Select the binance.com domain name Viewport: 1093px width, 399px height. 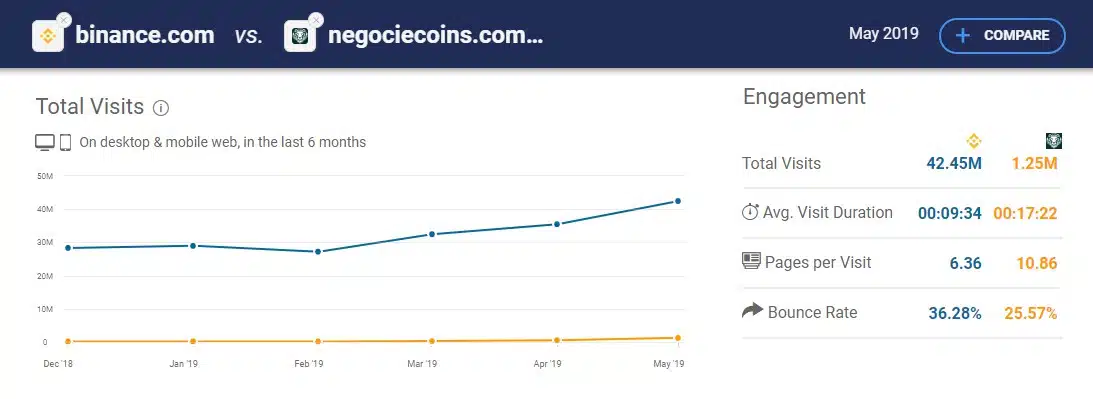point(145,36)
